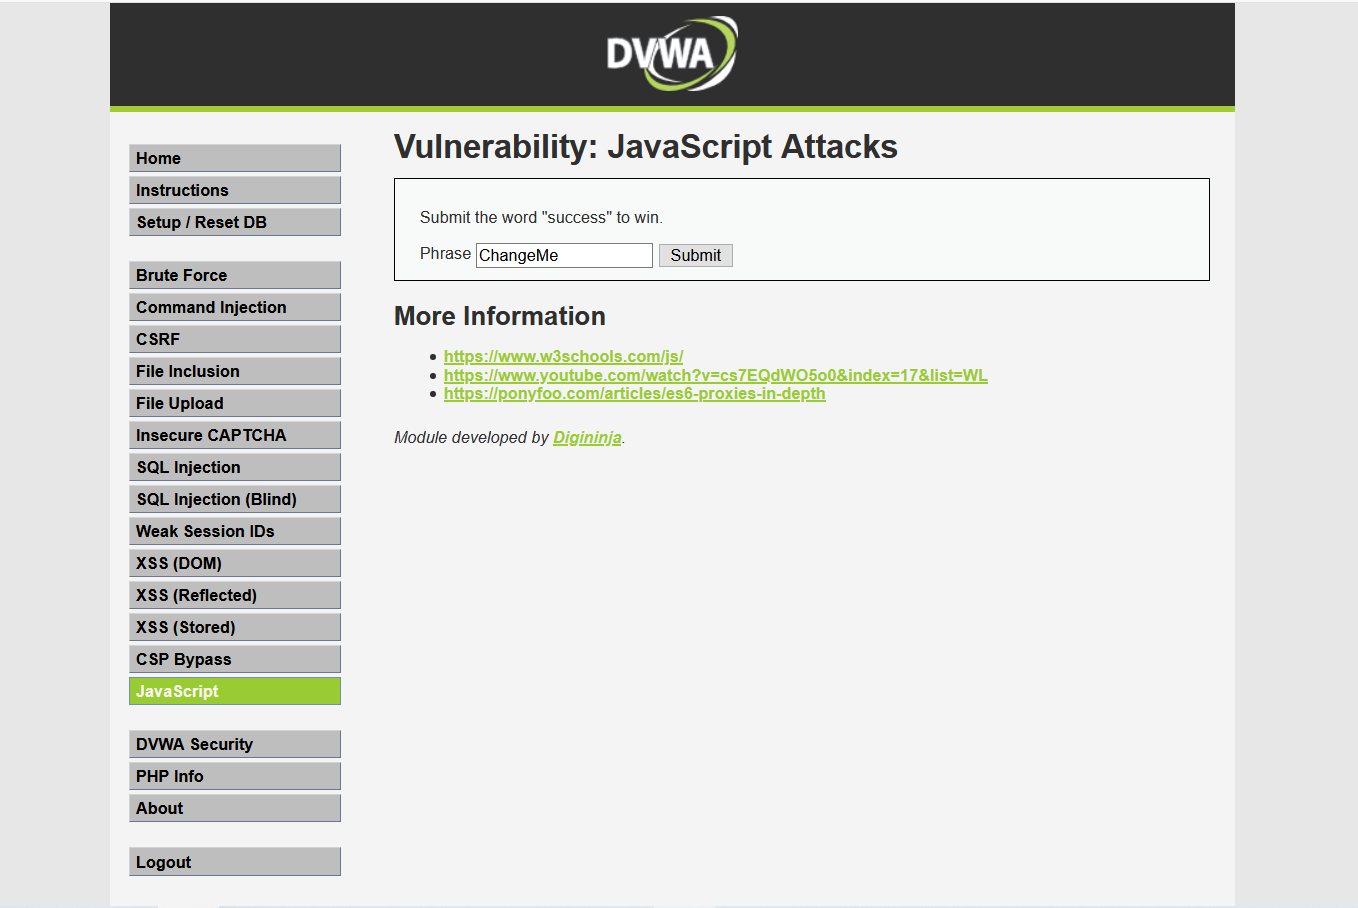Open Setup / Reset DB page

point(234,222)
